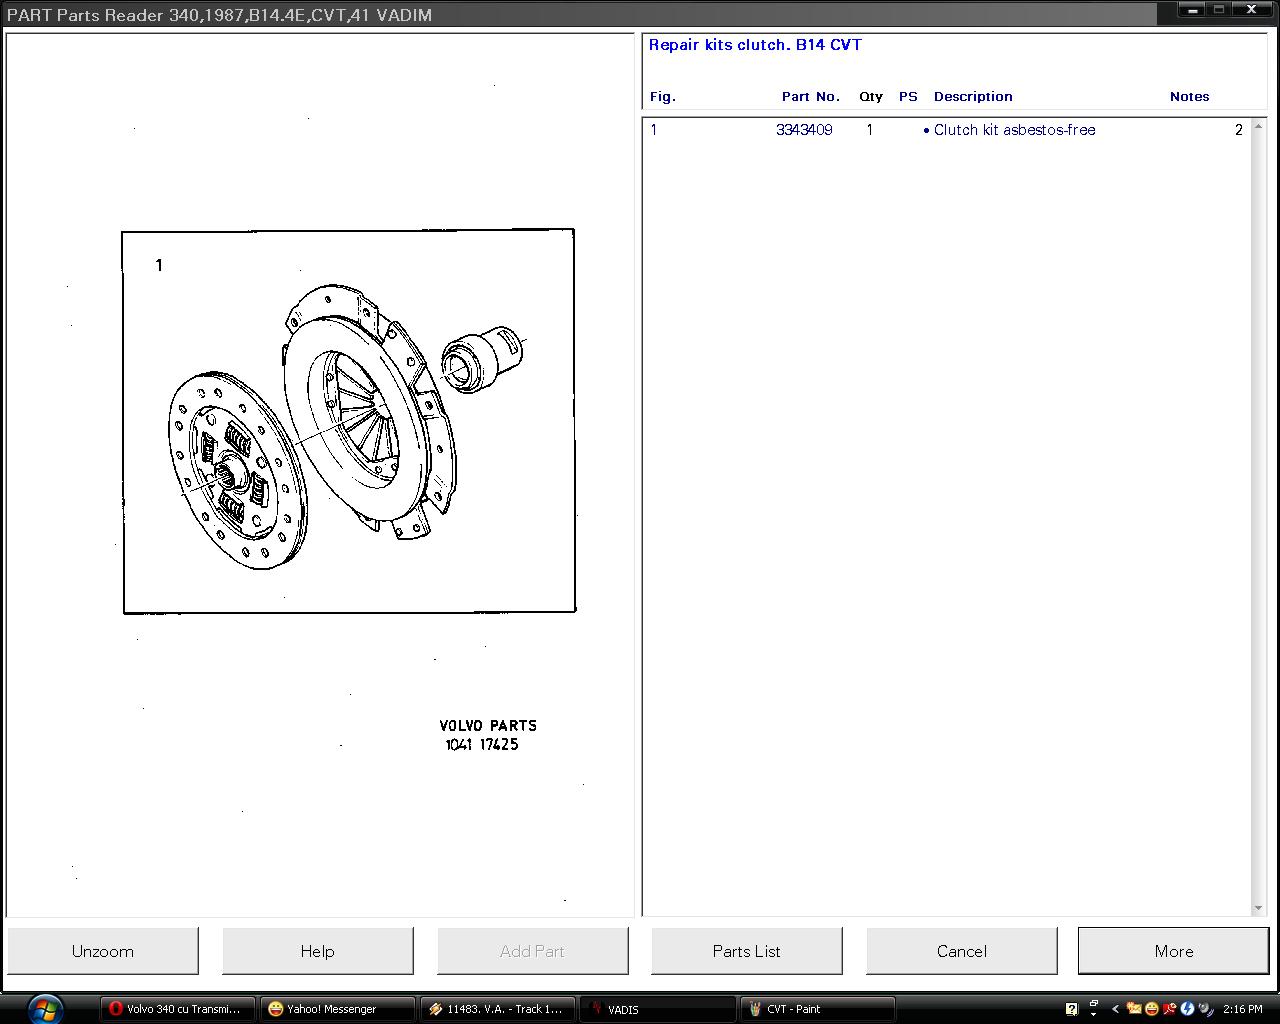Click the volume speaker tray icon
Screen dimensions: 1280x1024
(1205, 1009)
